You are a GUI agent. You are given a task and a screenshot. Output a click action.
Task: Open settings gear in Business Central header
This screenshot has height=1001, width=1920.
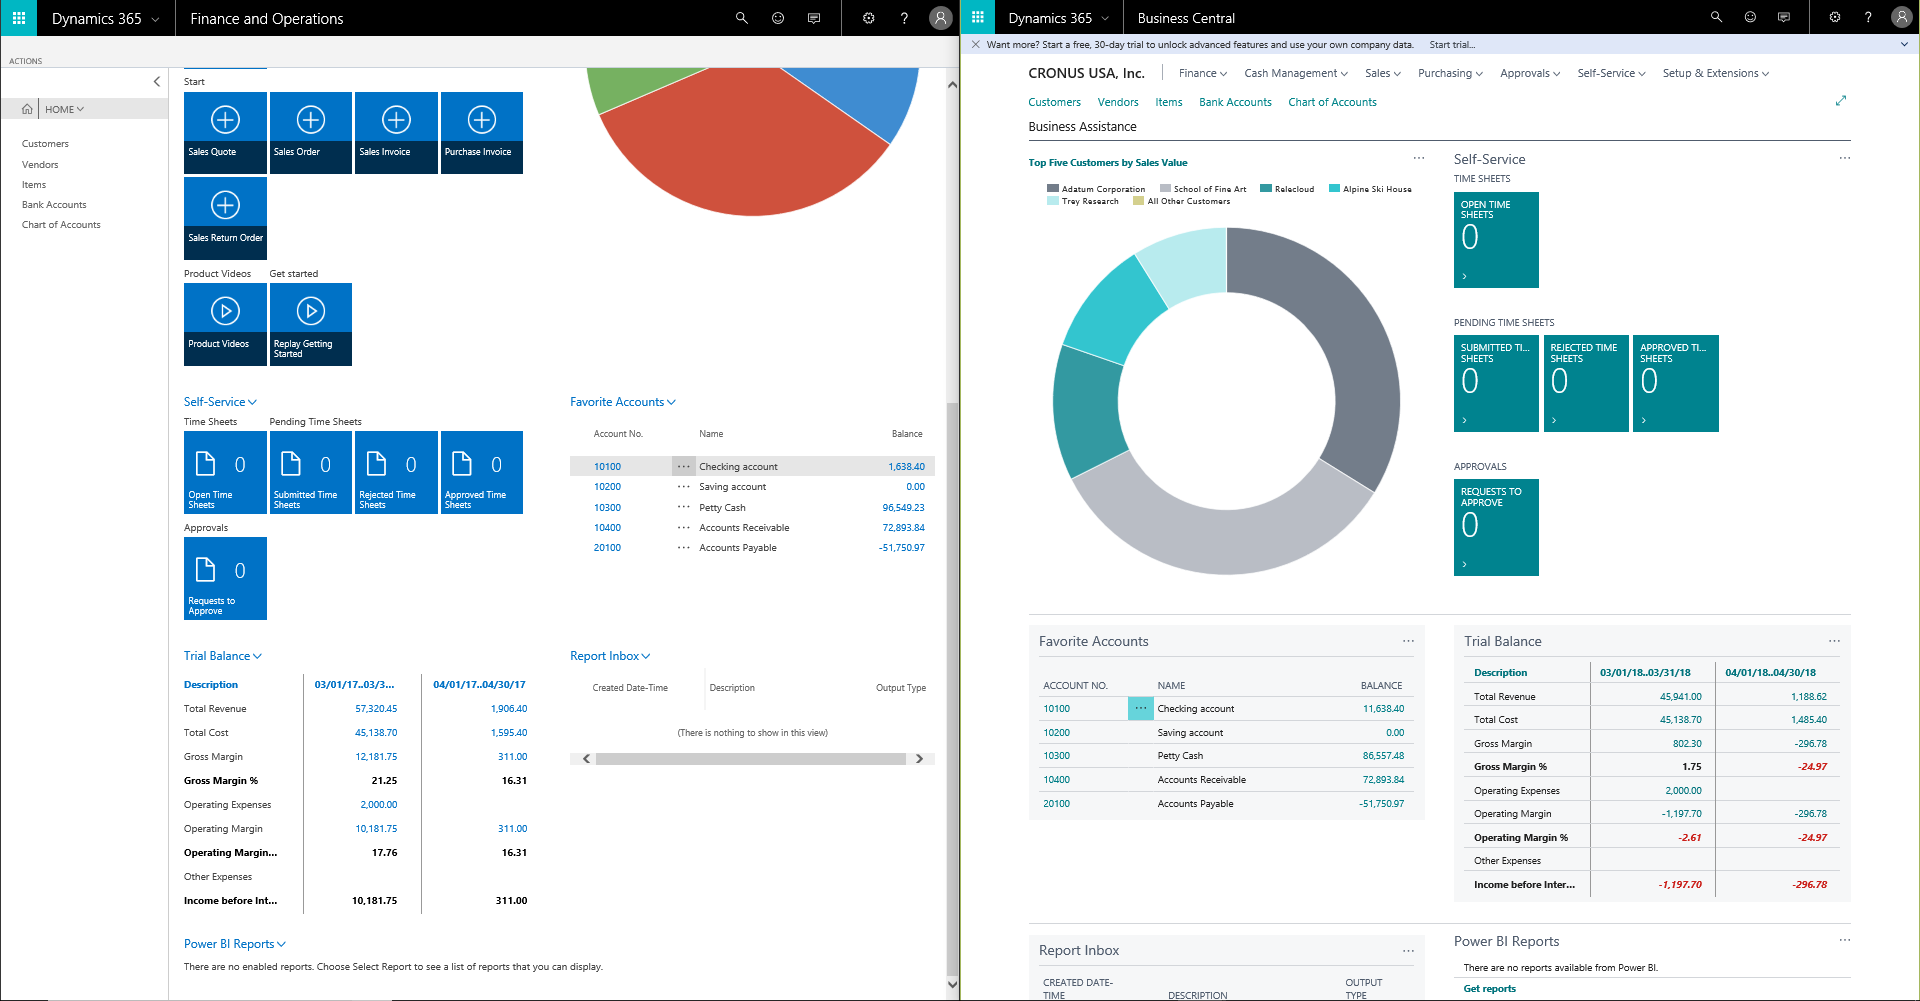(x=1835, y=17)
